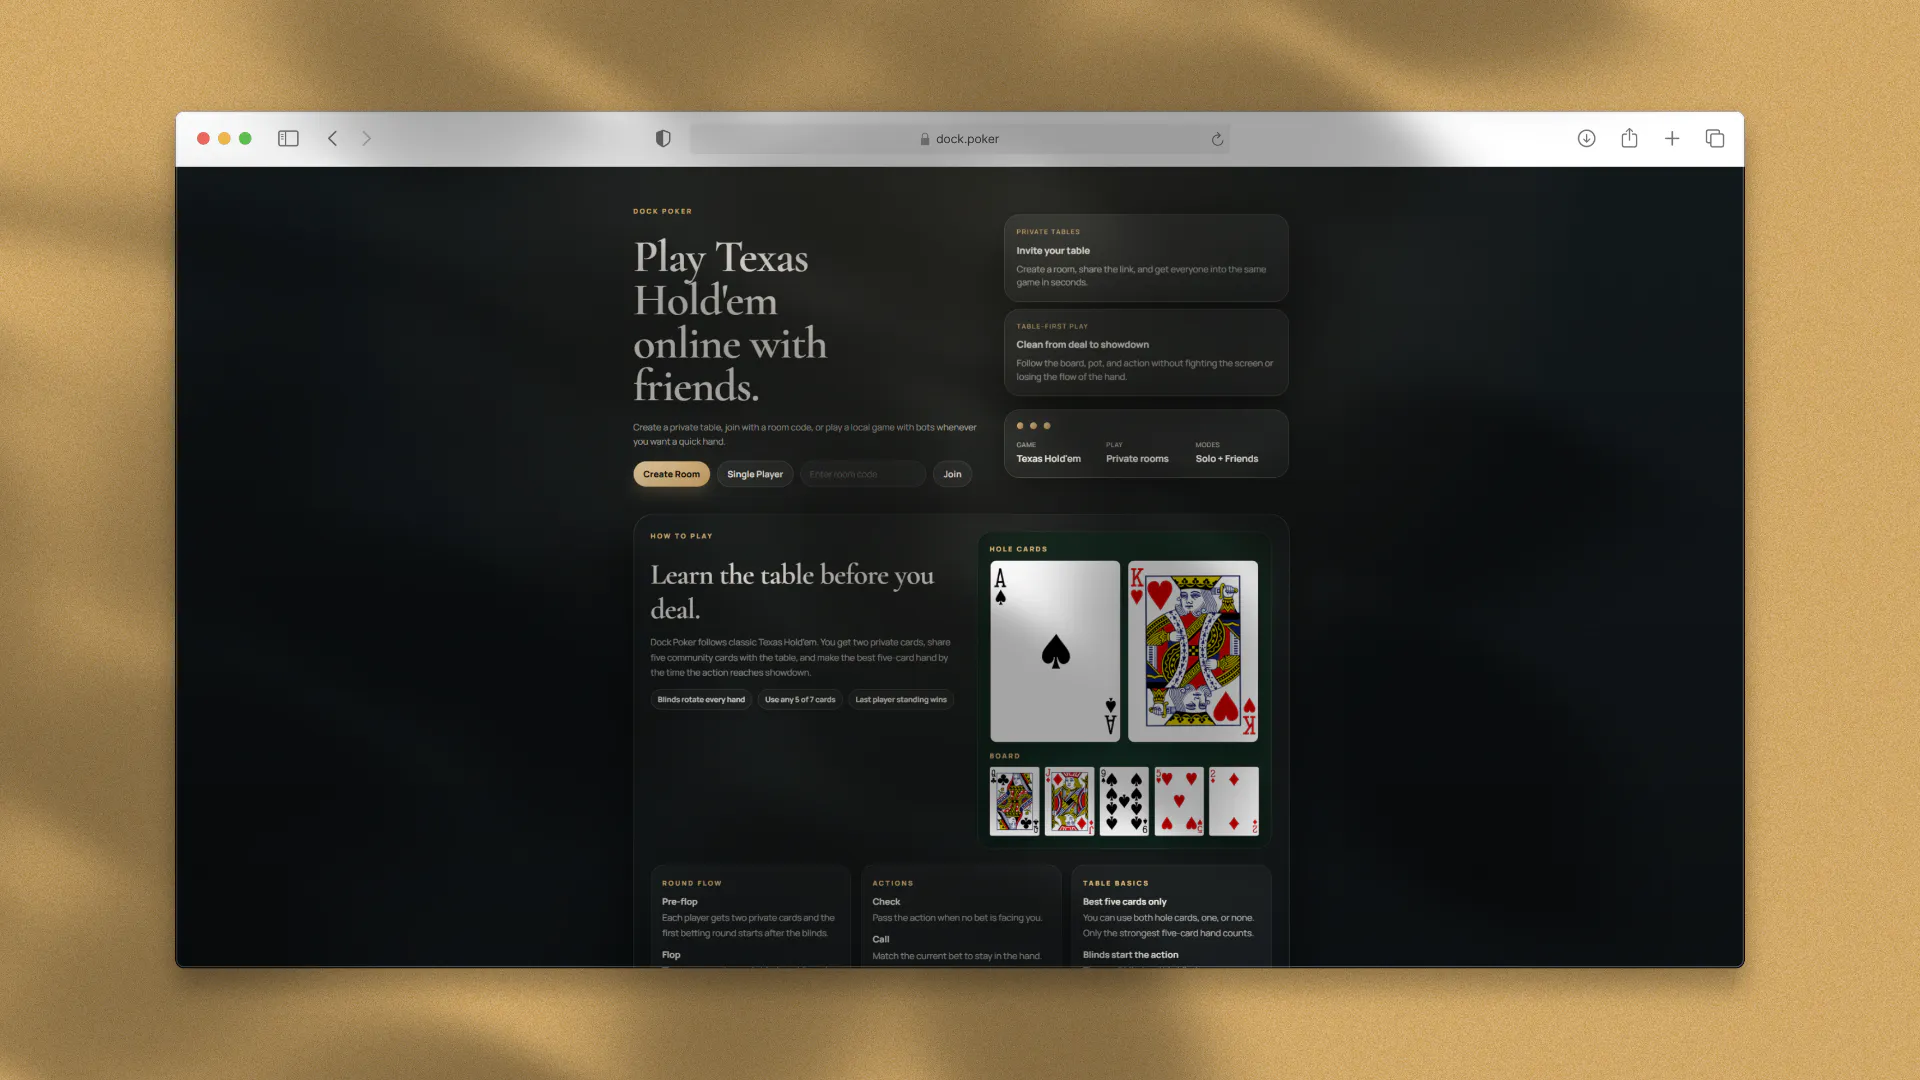This screenshot has width=1920, height=1080.
Task: Click the Create Room button
Action: 671,474
